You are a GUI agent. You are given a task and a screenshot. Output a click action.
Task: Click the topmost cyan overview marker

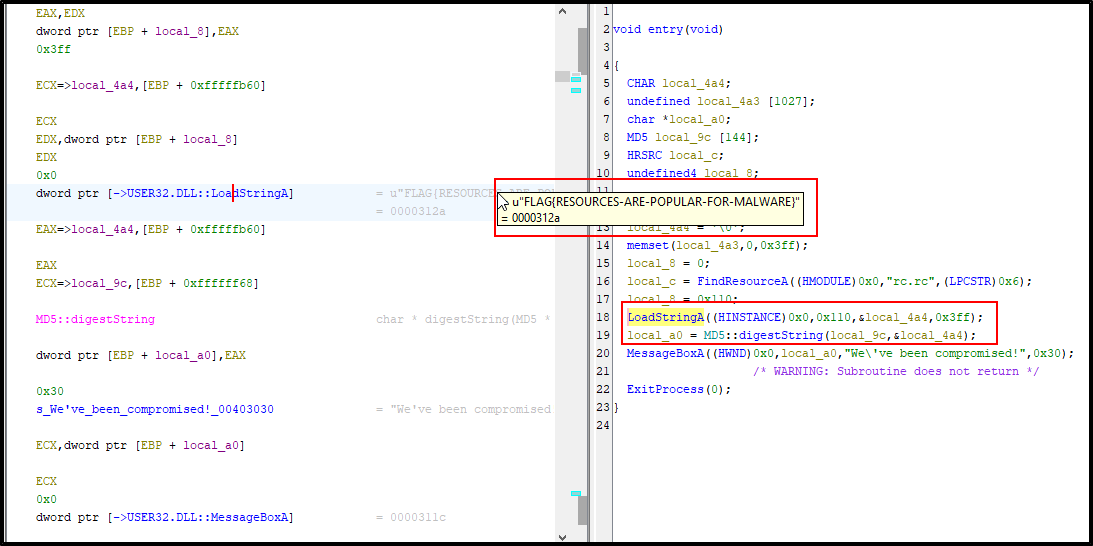click(x=575, y=78)
